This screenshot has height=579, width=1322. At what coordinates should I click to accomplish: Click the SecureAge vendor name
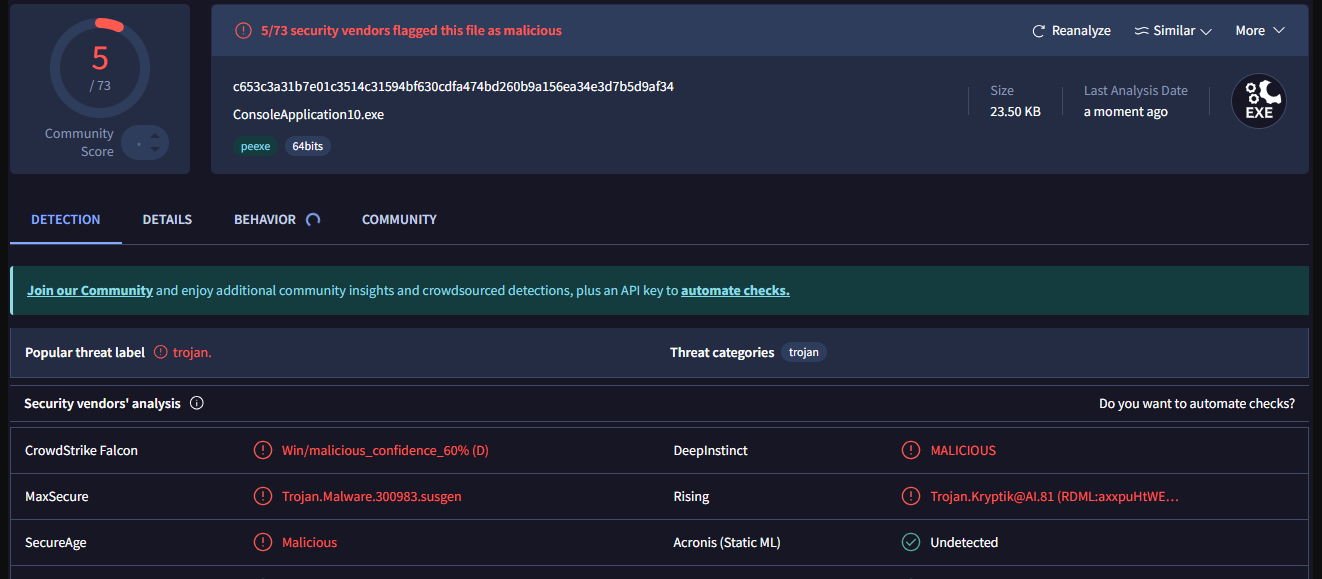pos(56,543)
